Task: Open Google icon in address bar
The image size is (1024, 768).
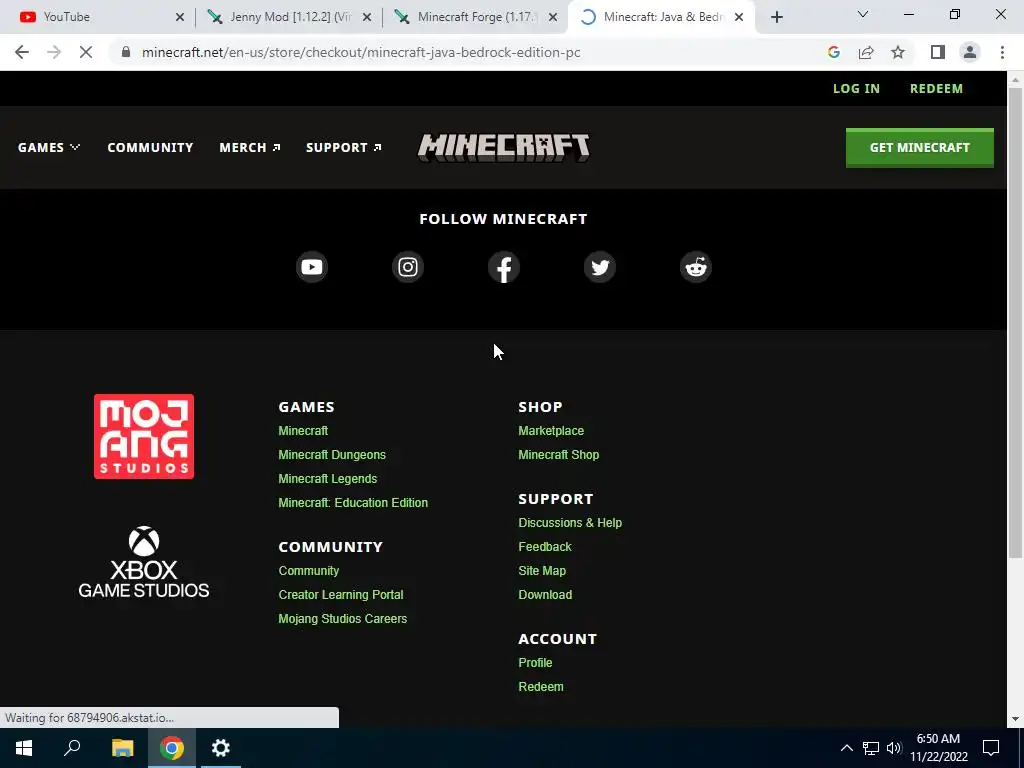Action: [x=834, y=52]
